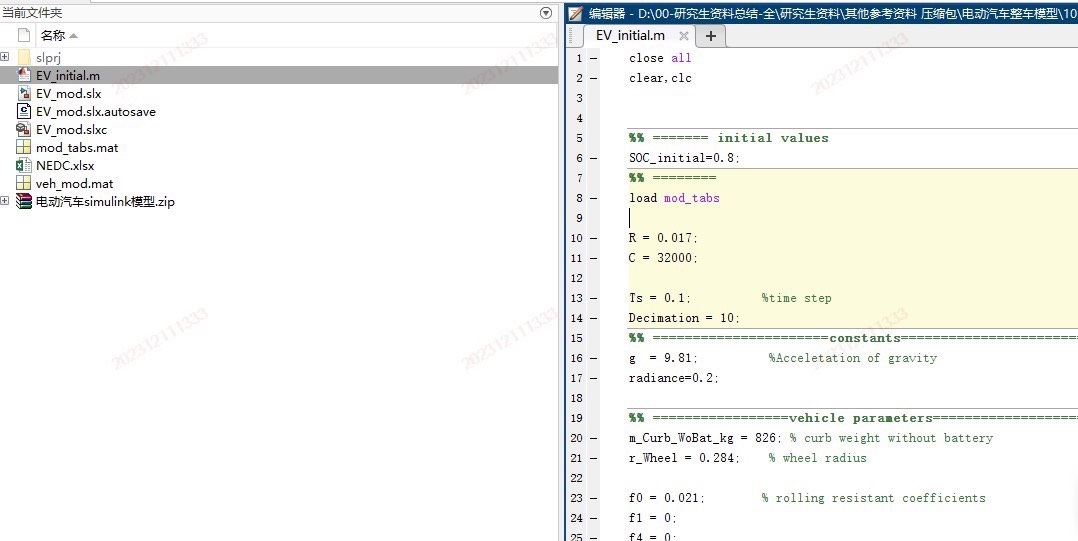Click the 'Ts = 0.1' assignment
Viewport: 1078px width, 541px height.
tap(659, 298)
